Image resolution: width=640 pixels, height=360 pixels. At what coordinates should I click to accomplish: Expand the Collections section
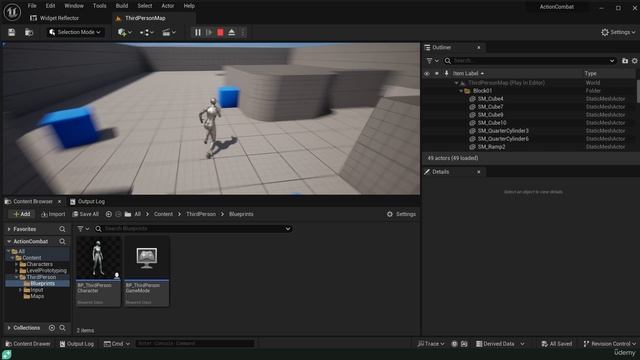9,328
